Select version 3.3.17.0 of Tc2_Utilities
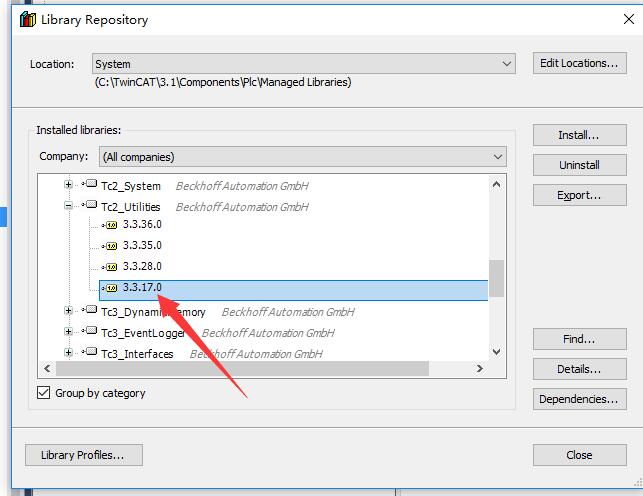643x496 pixels. [x=294, y=290]
